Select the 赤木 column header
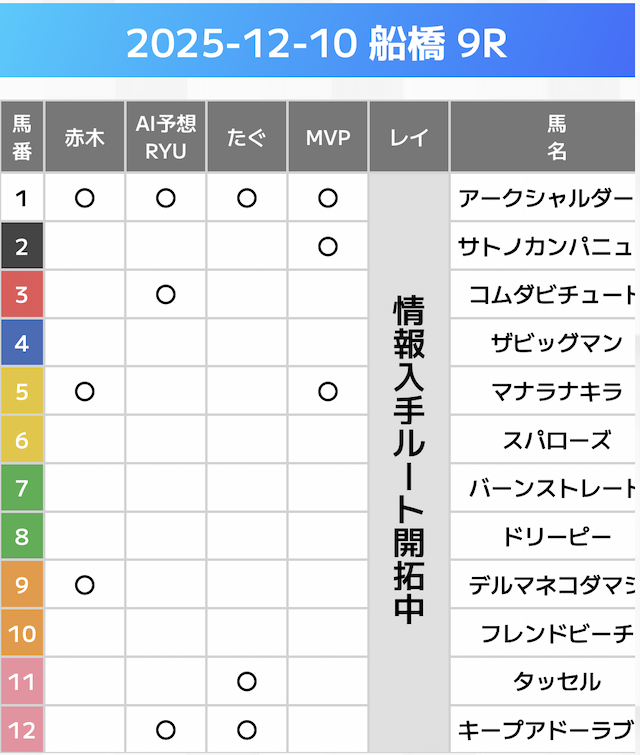Image resolution: width=640 pixels, height=755 pixels. [x=85, y=138]
